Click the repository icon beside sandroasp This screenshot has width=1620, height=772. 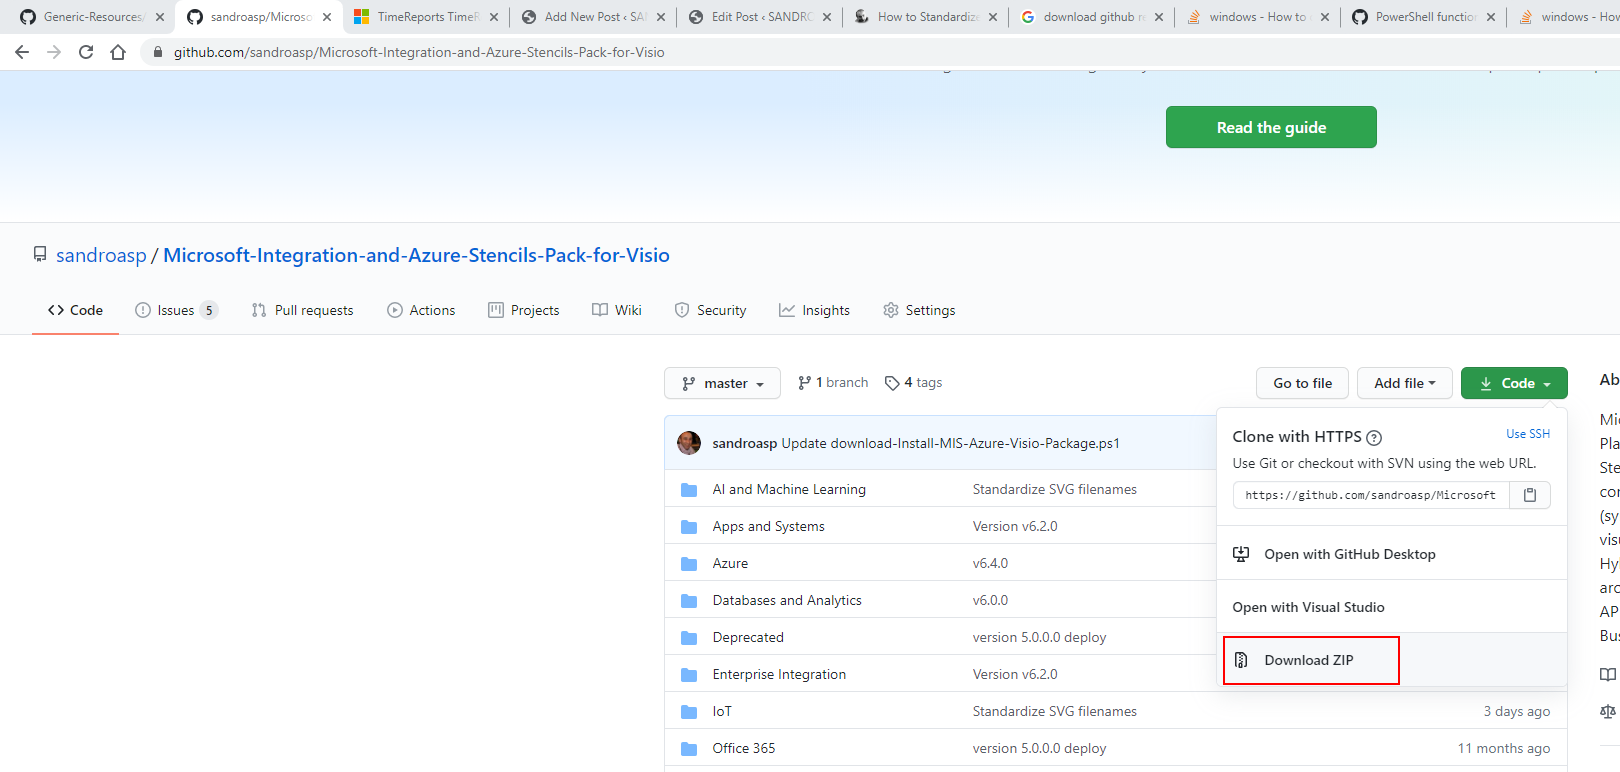[x=40, y=255]
